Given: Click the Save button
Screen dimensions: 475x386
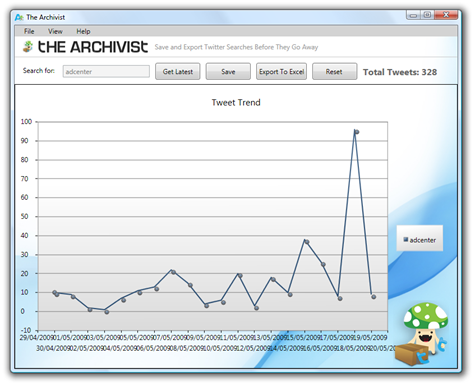Looking at the screenshot, I should [228, 72].
